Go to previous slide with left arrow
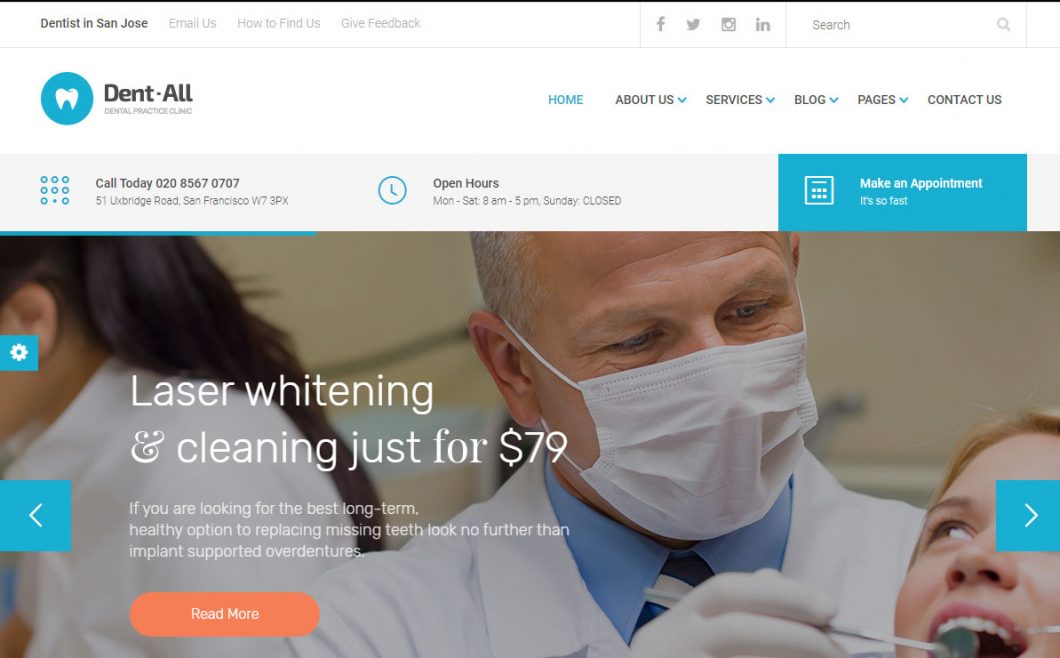 point(35,515)
